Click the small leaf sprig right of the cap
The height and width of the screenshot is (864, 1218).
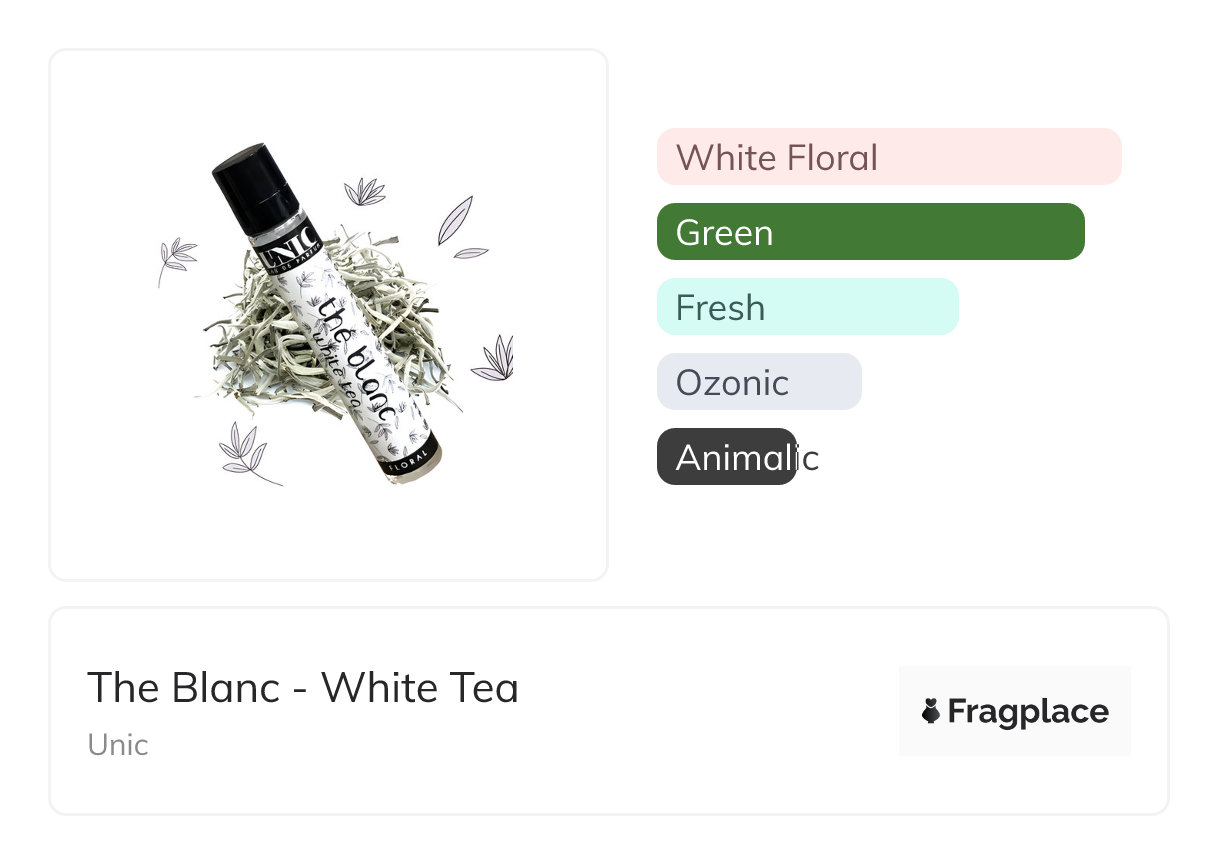tap(364, 192)
